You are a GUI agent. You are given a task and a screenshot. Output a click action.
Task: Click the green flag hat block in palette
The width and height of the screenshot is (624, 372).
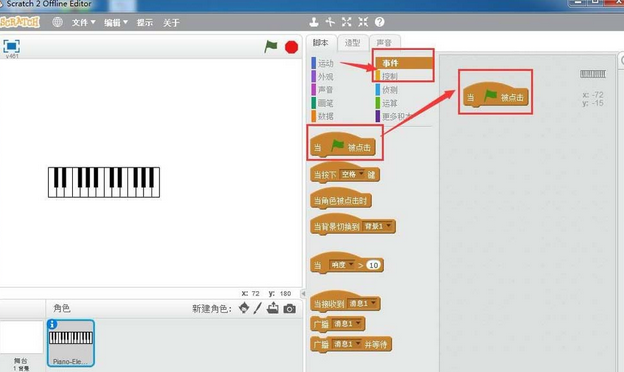343,145
